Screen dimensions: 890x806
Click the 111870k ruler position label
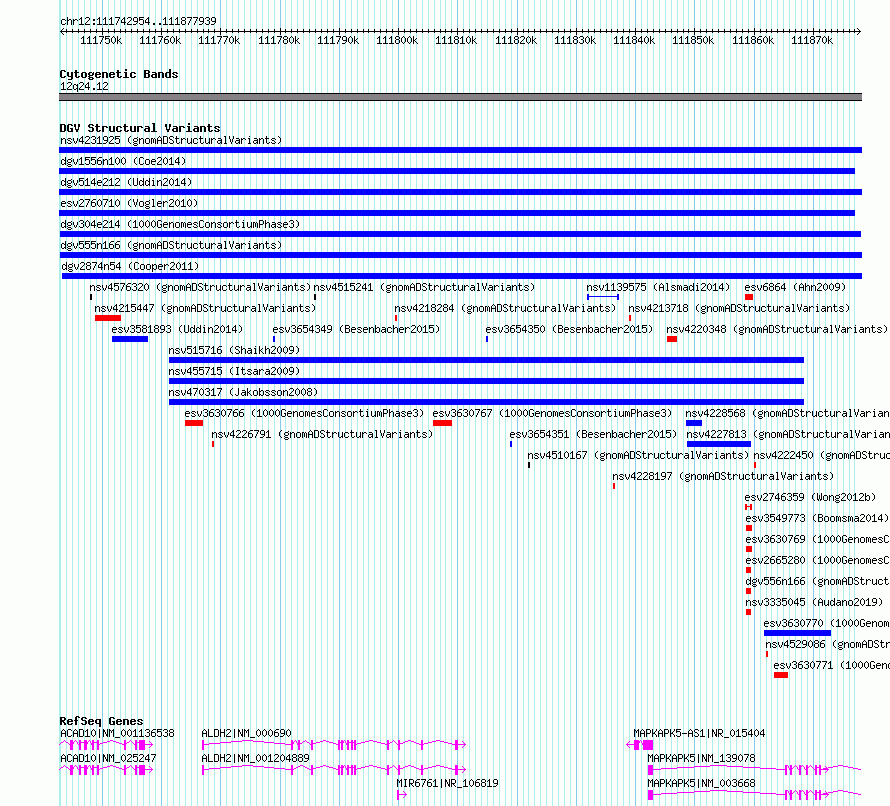tap(812, 40)
